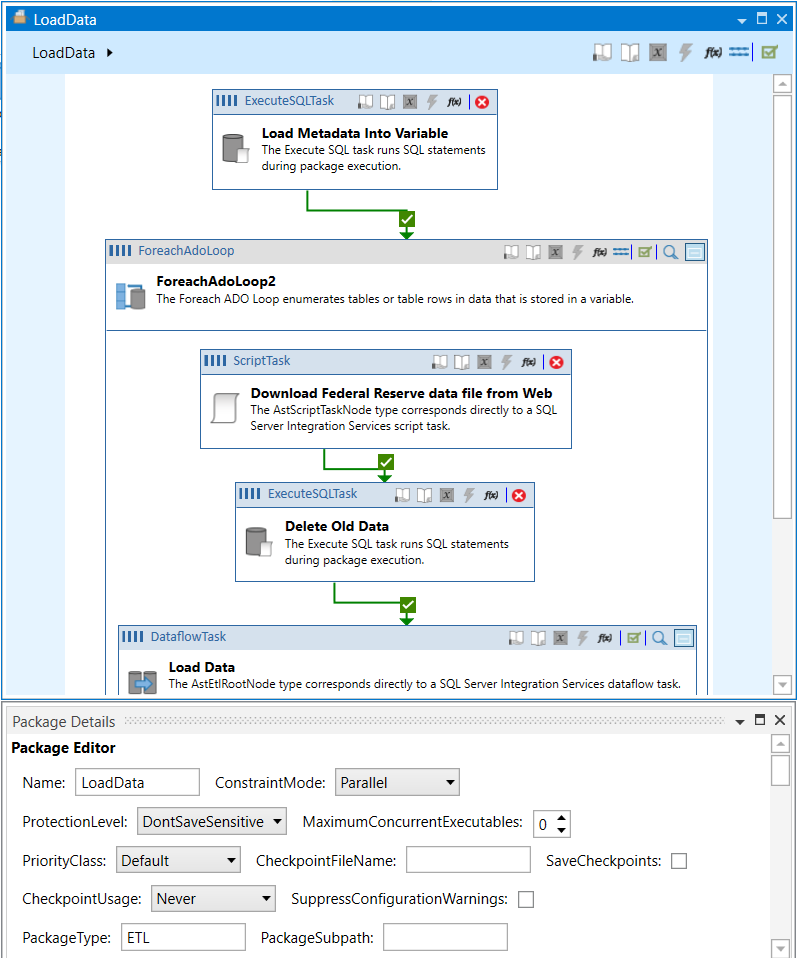Click success constraint check above ForeachAdoLoop

click(x=407, y=219)
